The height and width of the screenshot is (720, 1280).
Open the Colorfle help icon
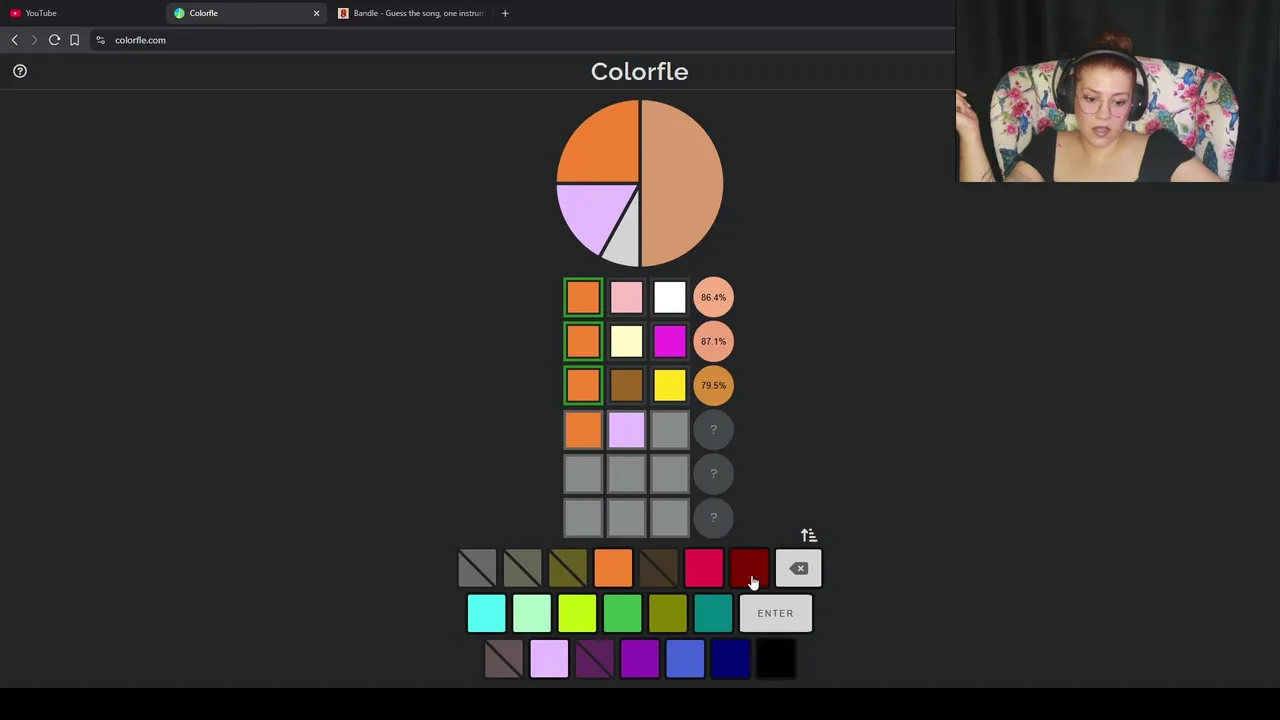[x=20, y=71]
